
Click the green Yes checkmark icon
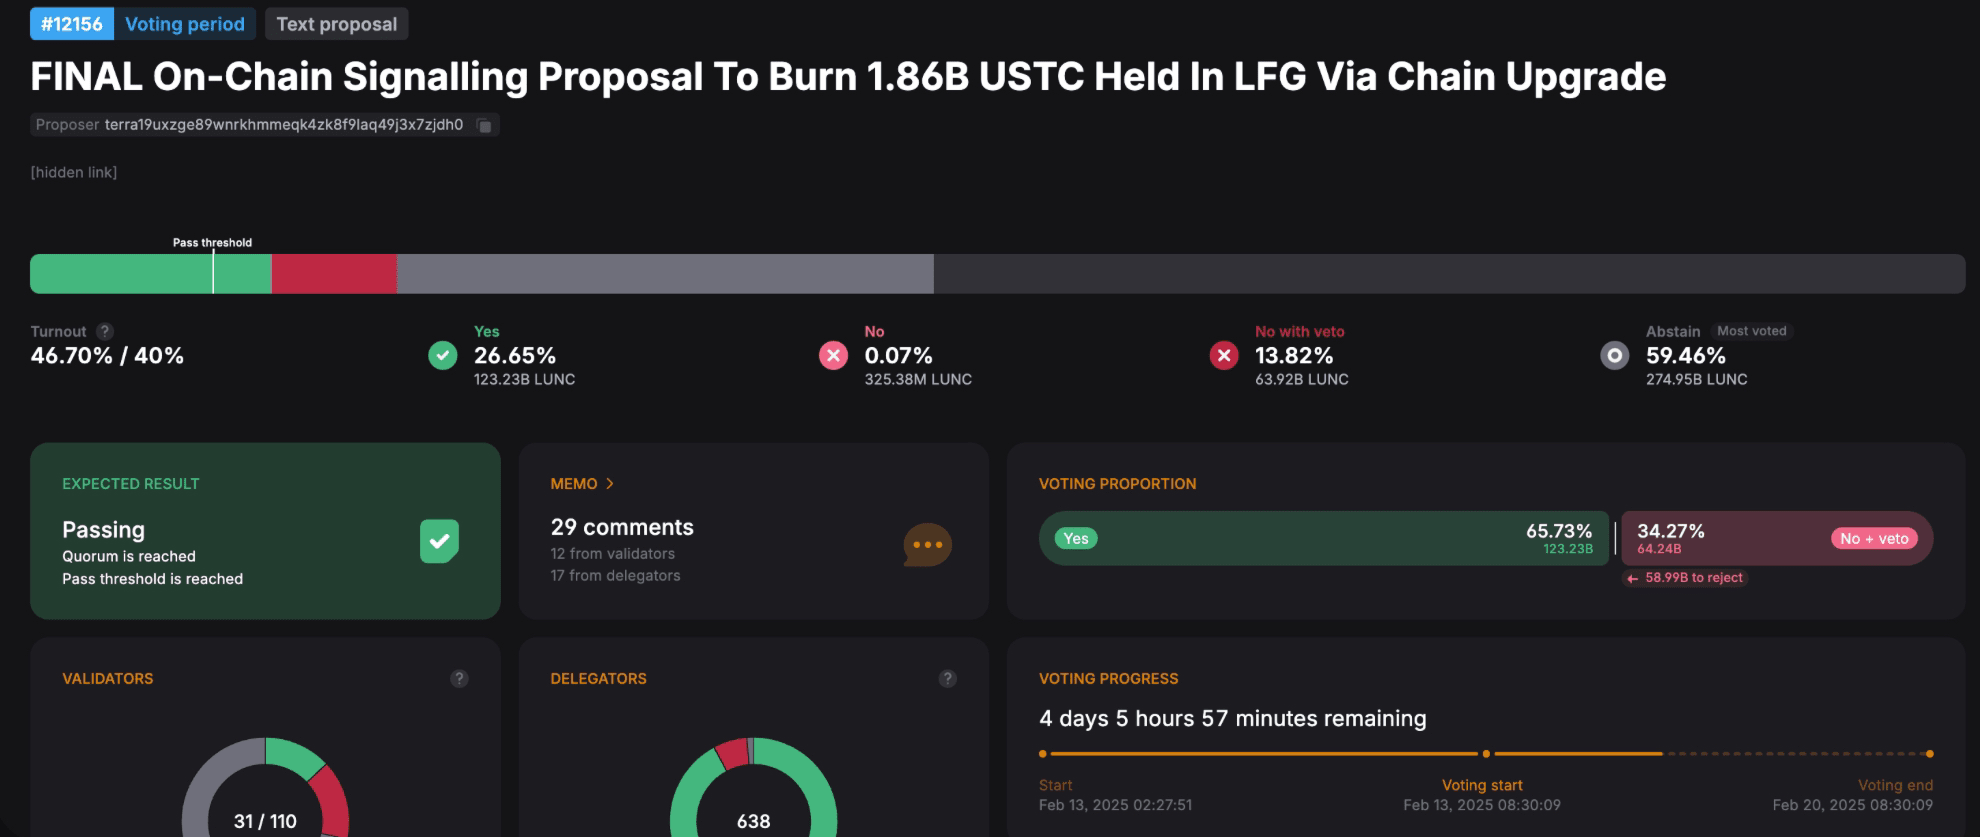pyautogui.click(x=443, y=355)
